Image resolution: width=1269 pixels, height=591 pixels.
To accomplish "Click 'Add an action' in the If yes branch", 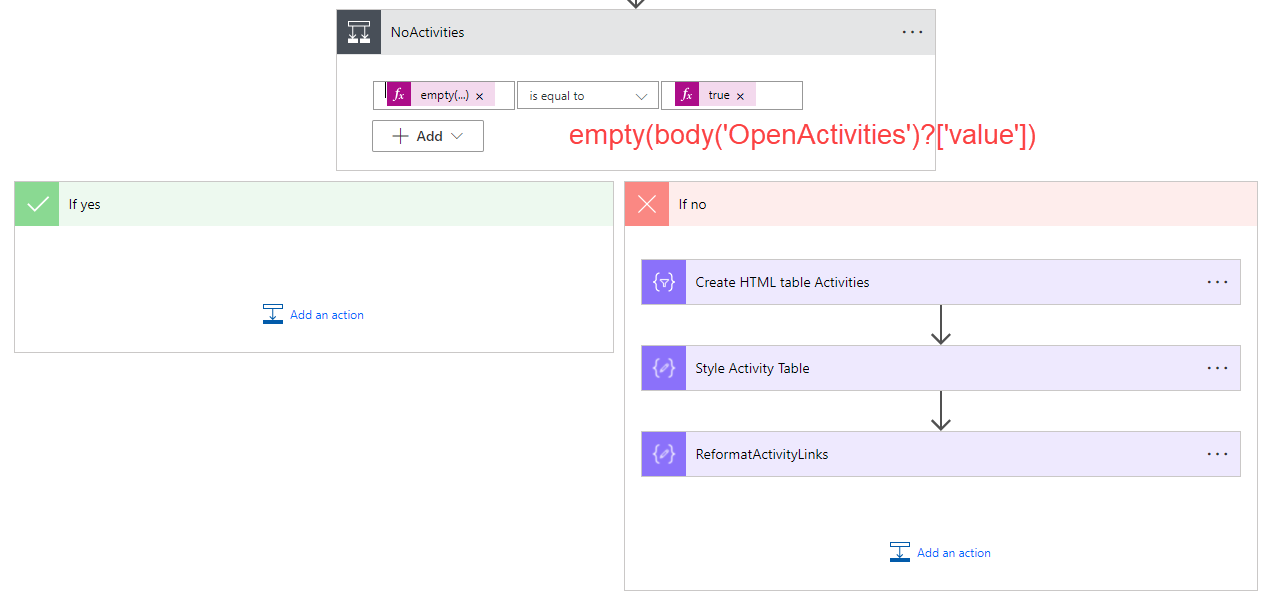I will click(x=326, y=314).
